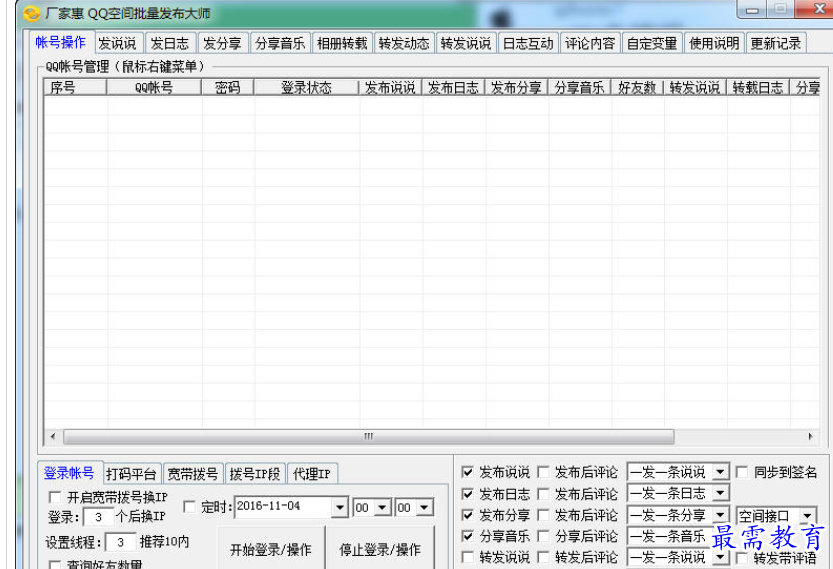Select the 转发动态 tab

(404, 43)
